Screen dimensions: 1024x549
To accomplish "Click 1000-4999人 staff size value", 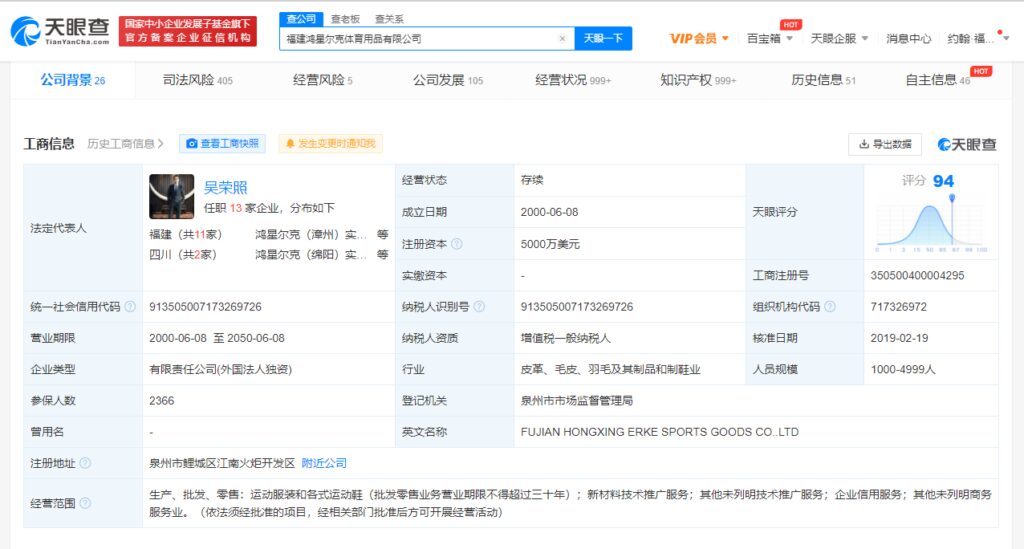I will [903, 369].
